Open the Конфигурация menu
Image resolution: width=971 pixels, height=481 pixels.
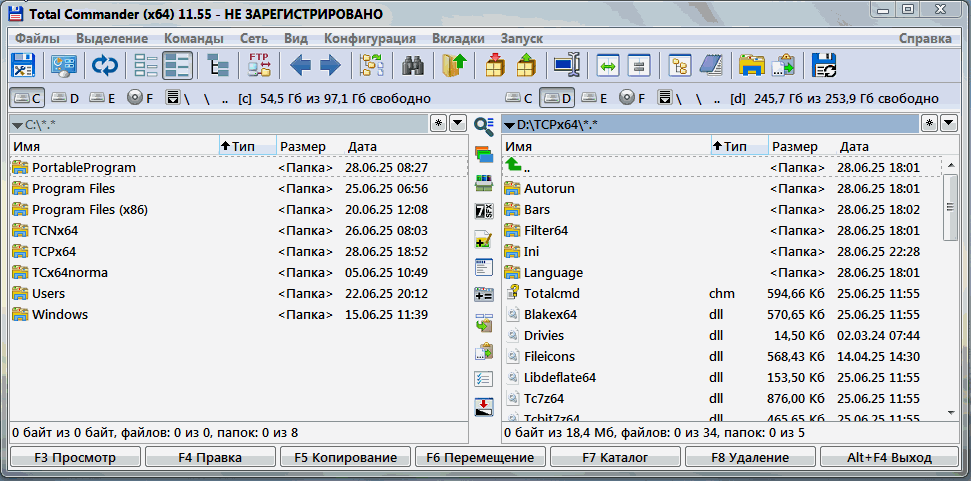coord(370,38)
